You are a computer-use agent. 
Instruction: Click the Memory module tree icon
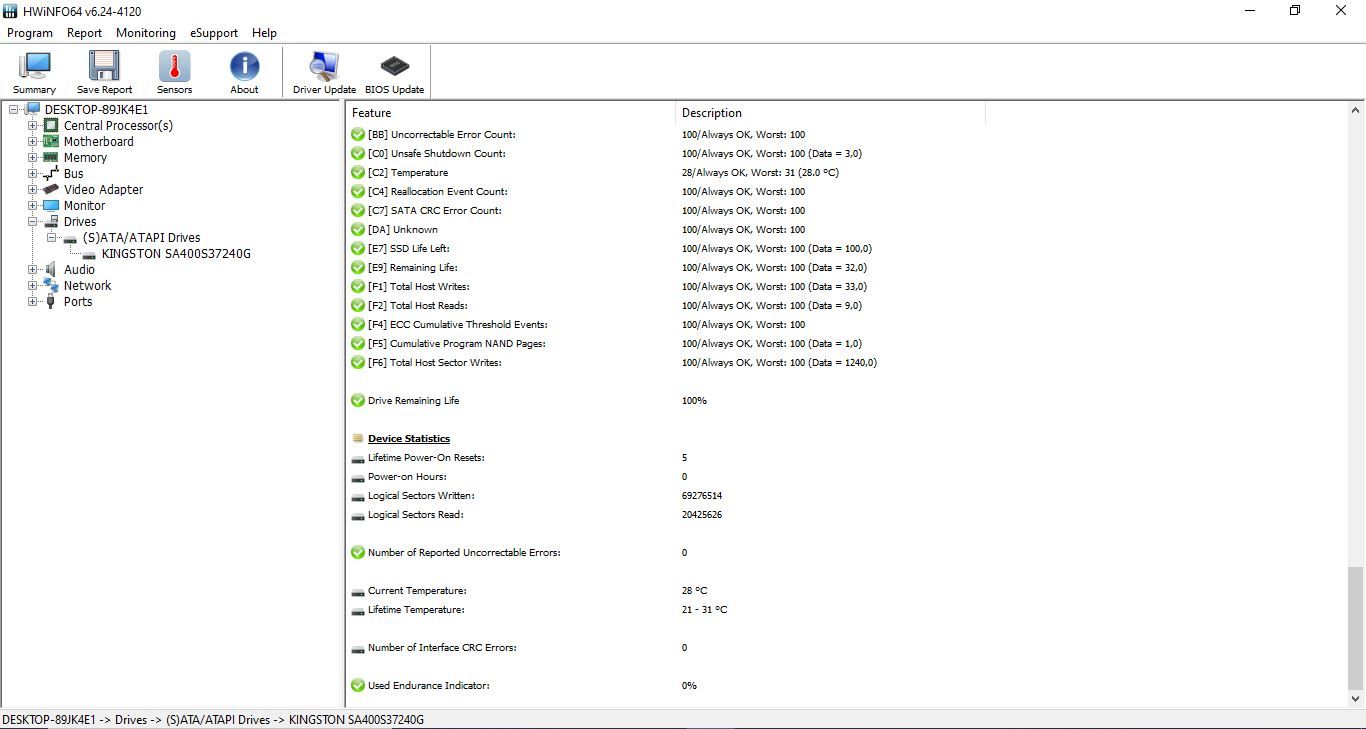51,157
